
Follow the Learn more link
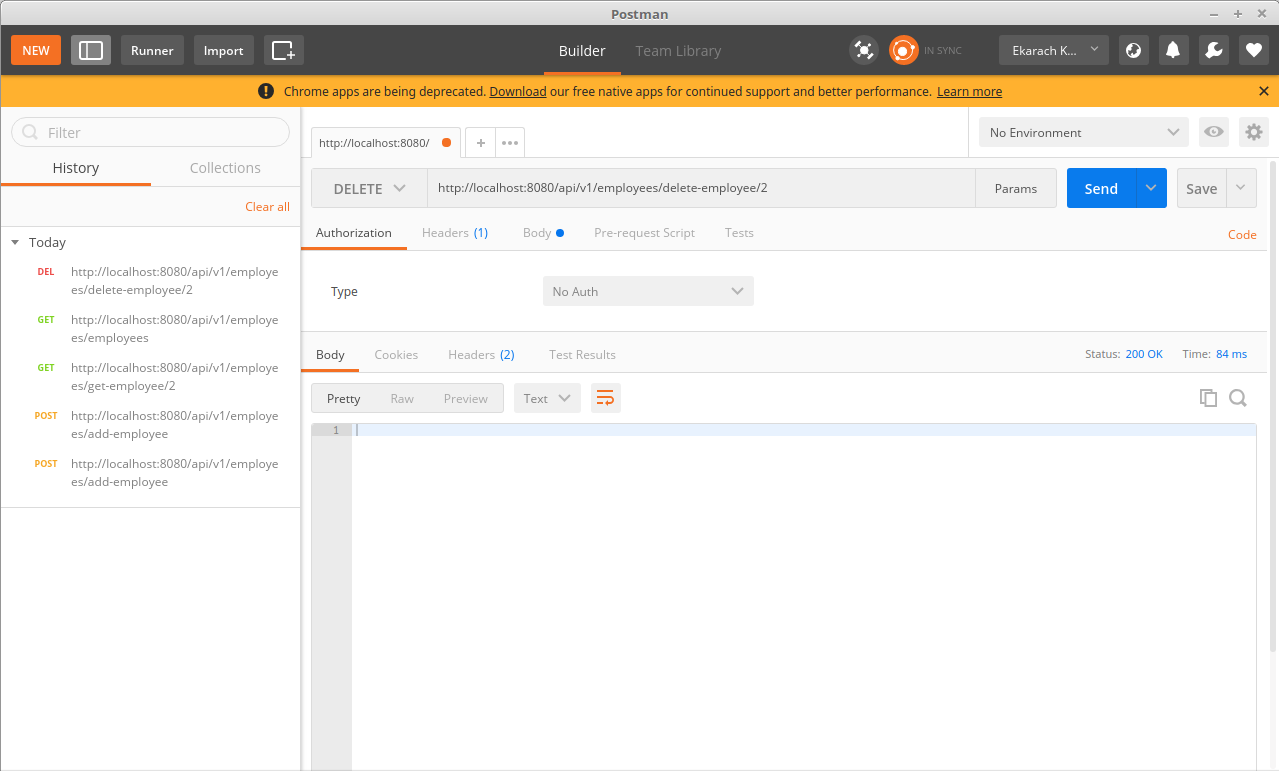[x=969, y=91]
